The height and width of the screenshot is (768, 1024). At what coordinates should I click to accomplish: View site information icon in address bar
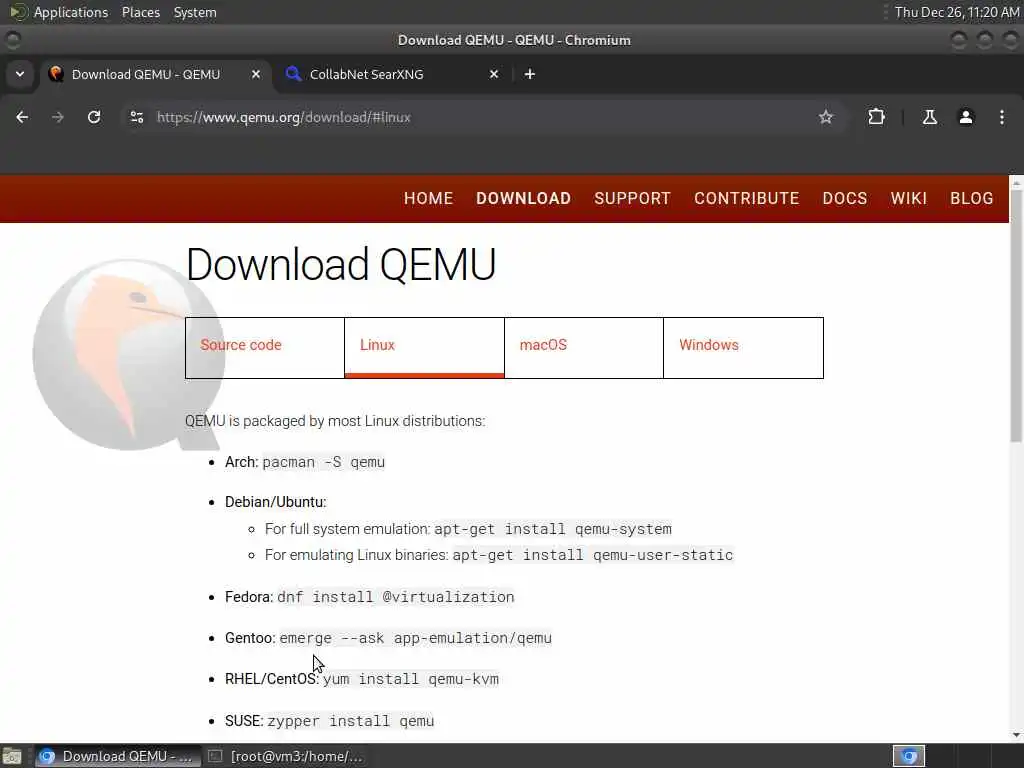[136, 117]
